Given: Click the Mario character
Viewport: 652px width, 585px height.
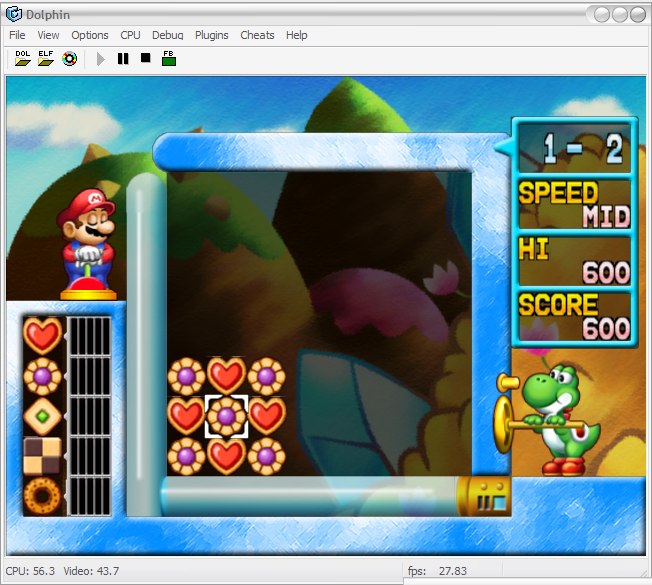Looking at the screenshot, I should 87,243.
